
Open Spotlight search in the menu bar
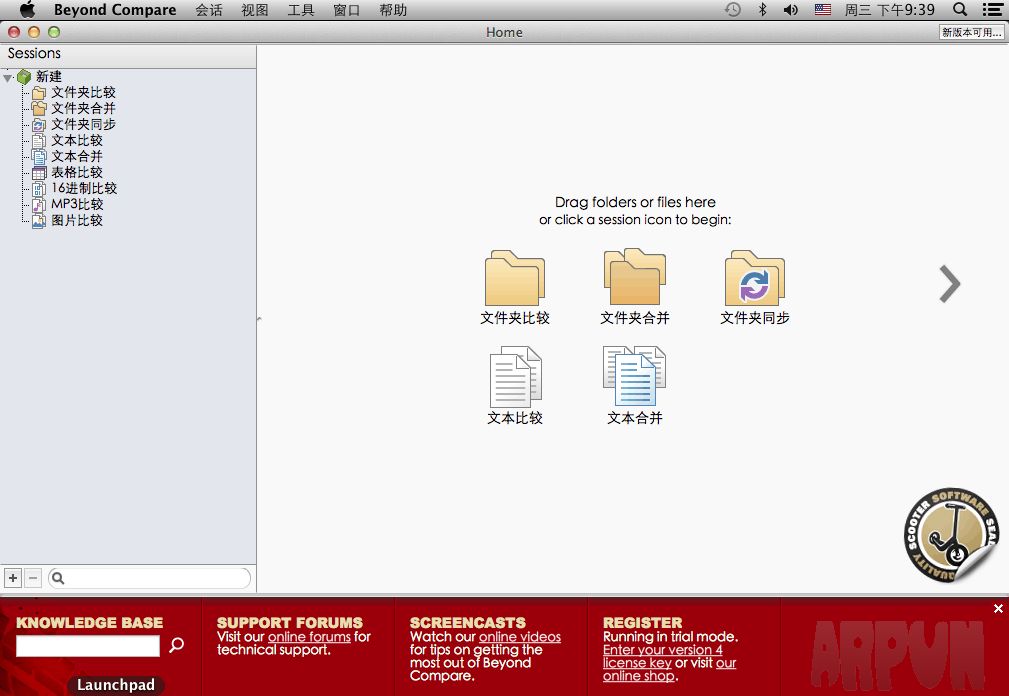[x=960, y=10]
